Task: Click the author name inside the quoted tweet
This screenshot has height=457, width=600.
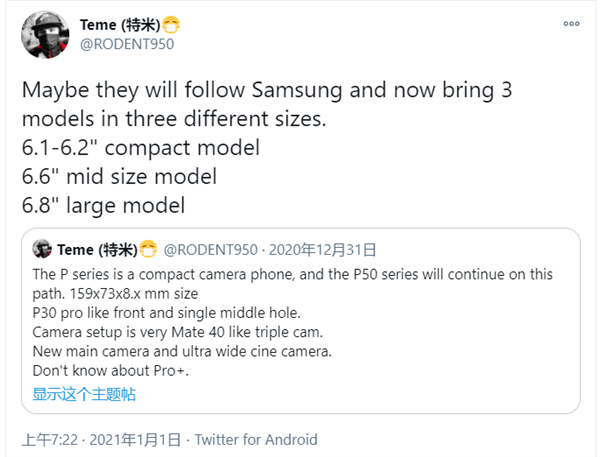Action: (95, 248)
